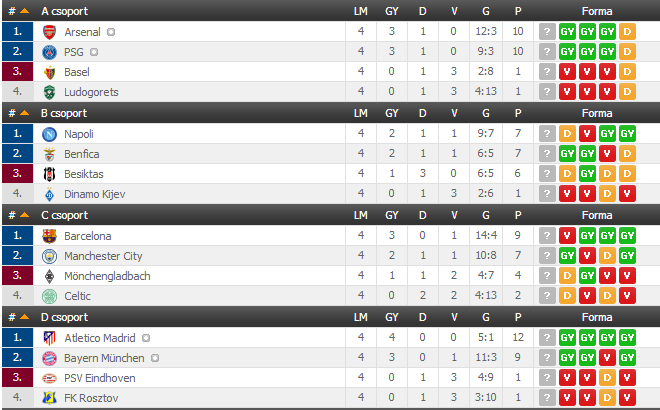Click the Celtic team logo

[50, 296]
